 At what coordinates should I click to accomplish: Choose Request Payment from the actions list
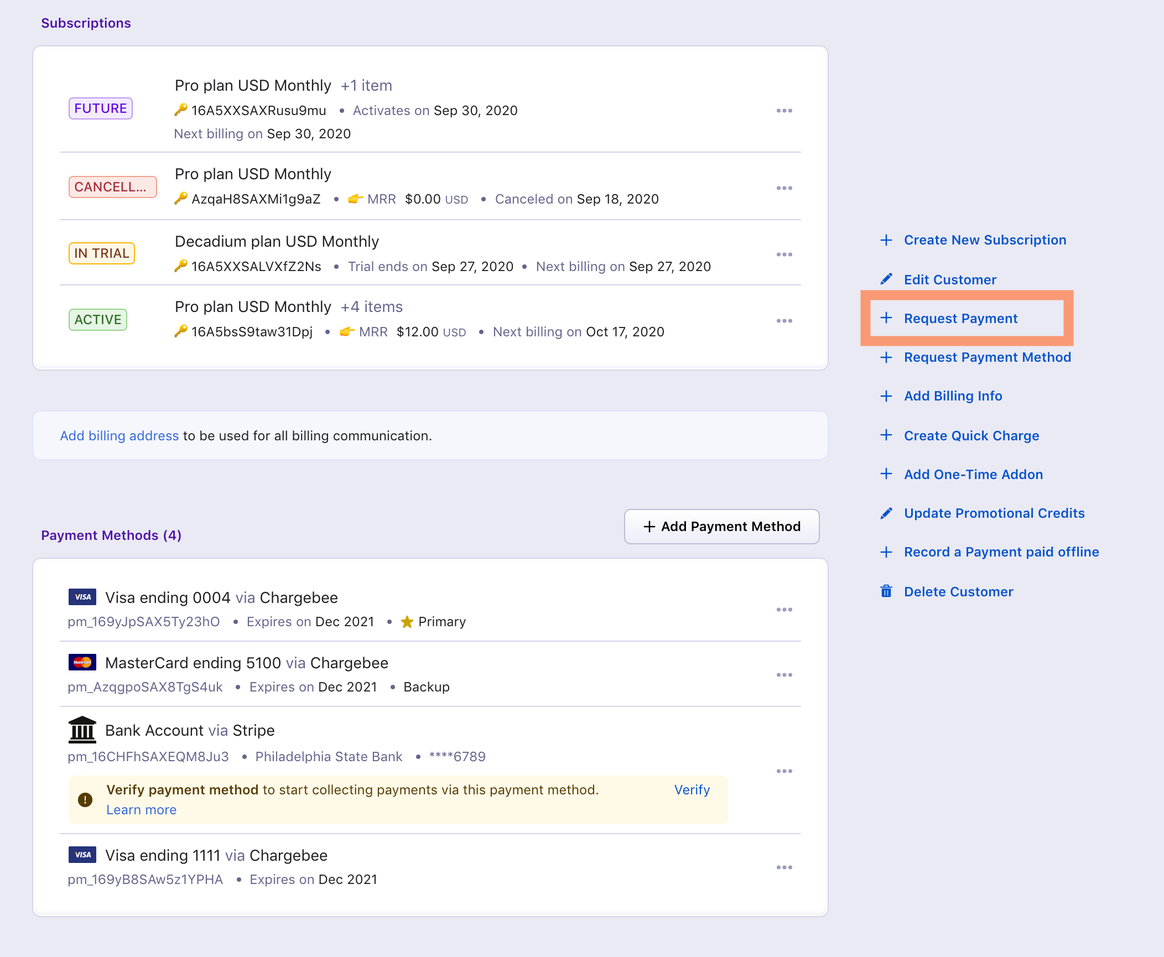[x=960, y=319]
